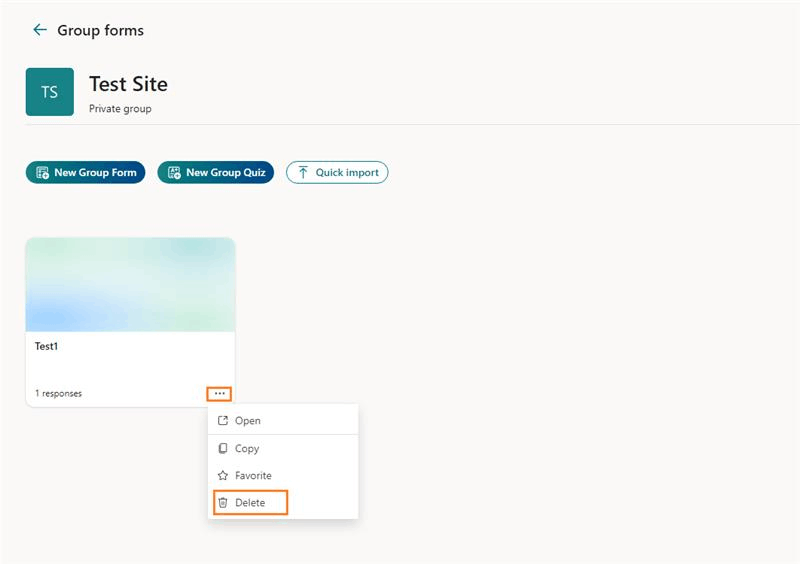The width and height of the screenshot is (800, 564).
Task: Create a New Group Form
Action: click(86, 173)
